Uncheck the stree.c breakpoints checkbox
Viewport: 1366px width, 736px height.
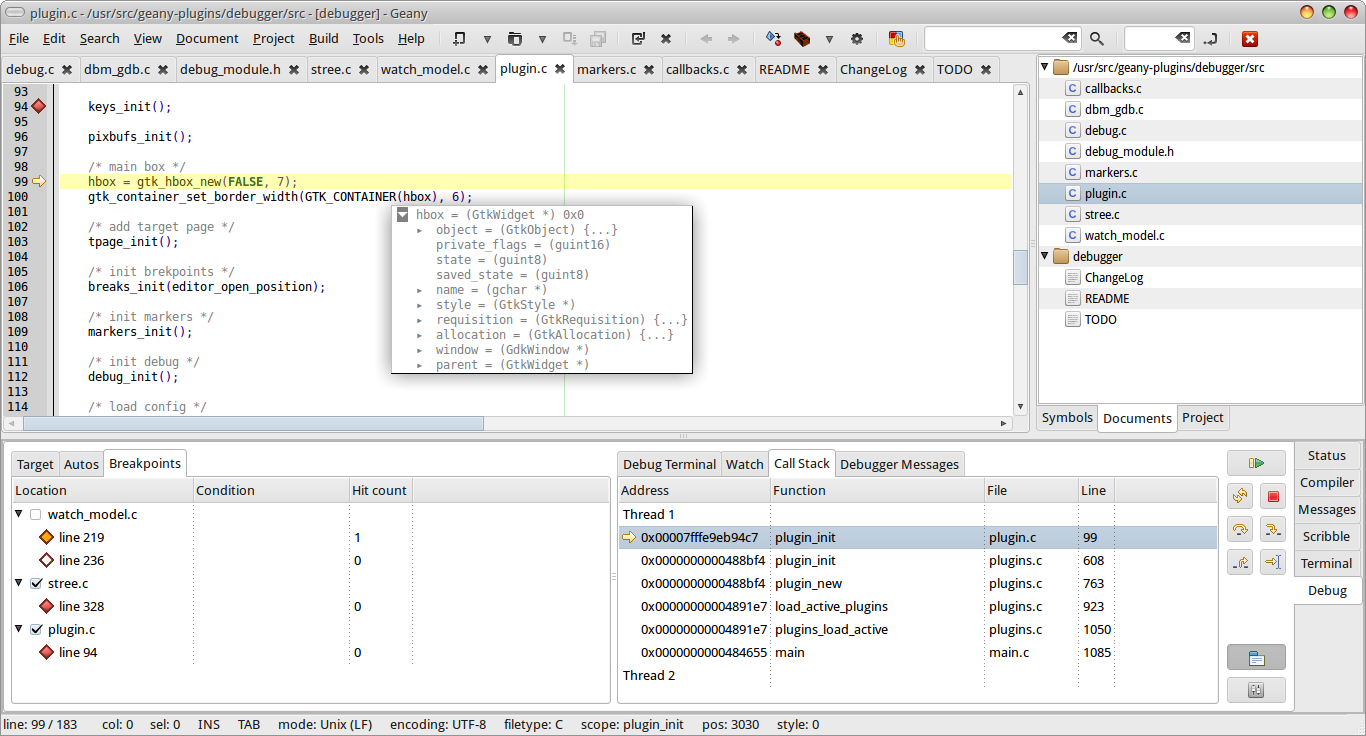(36, 583)
